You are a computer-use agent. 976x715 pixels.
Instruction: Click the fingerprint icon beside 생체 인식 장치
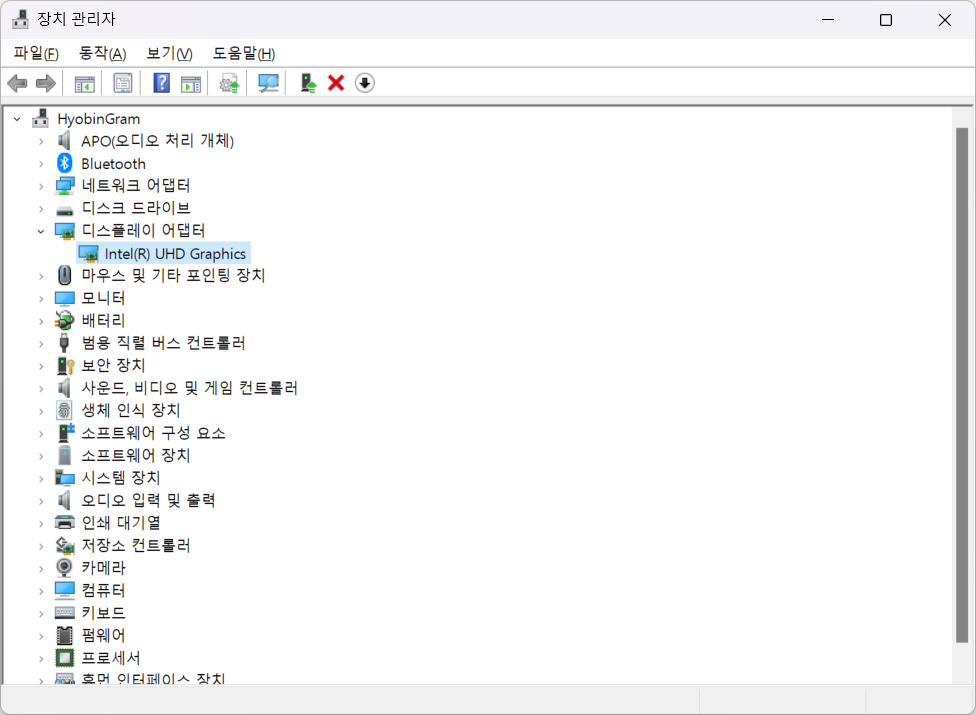[x=64, y=410]
